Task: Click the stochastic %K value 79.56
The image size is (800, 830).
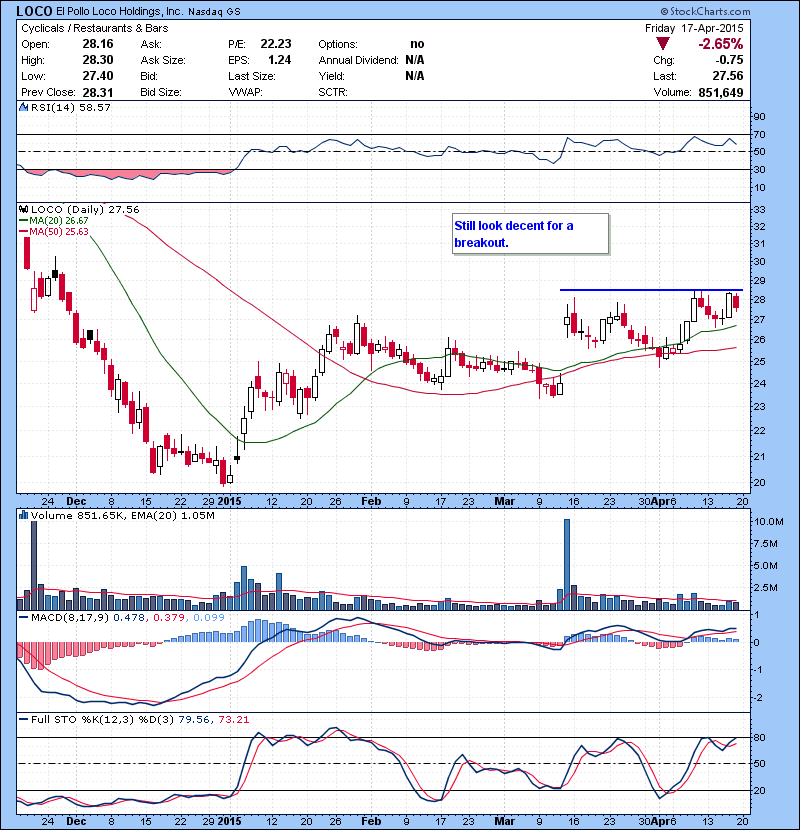Action: tap(194, 719)
